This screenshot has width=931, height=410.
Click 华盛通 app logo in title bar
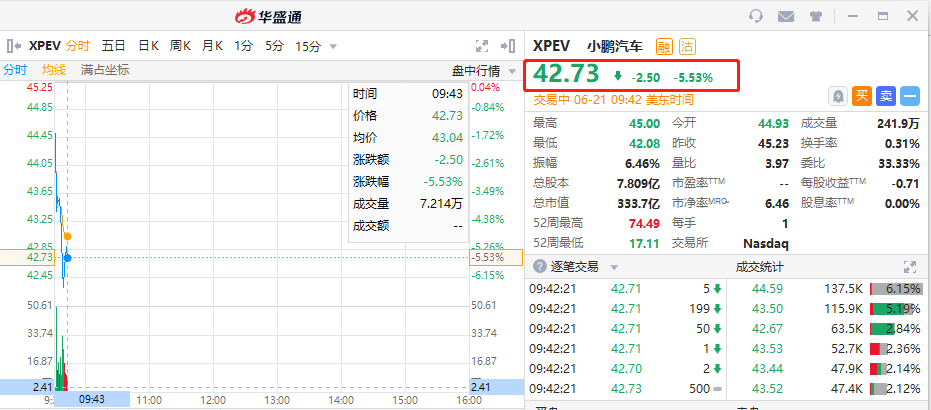click(x=268, y=16)
